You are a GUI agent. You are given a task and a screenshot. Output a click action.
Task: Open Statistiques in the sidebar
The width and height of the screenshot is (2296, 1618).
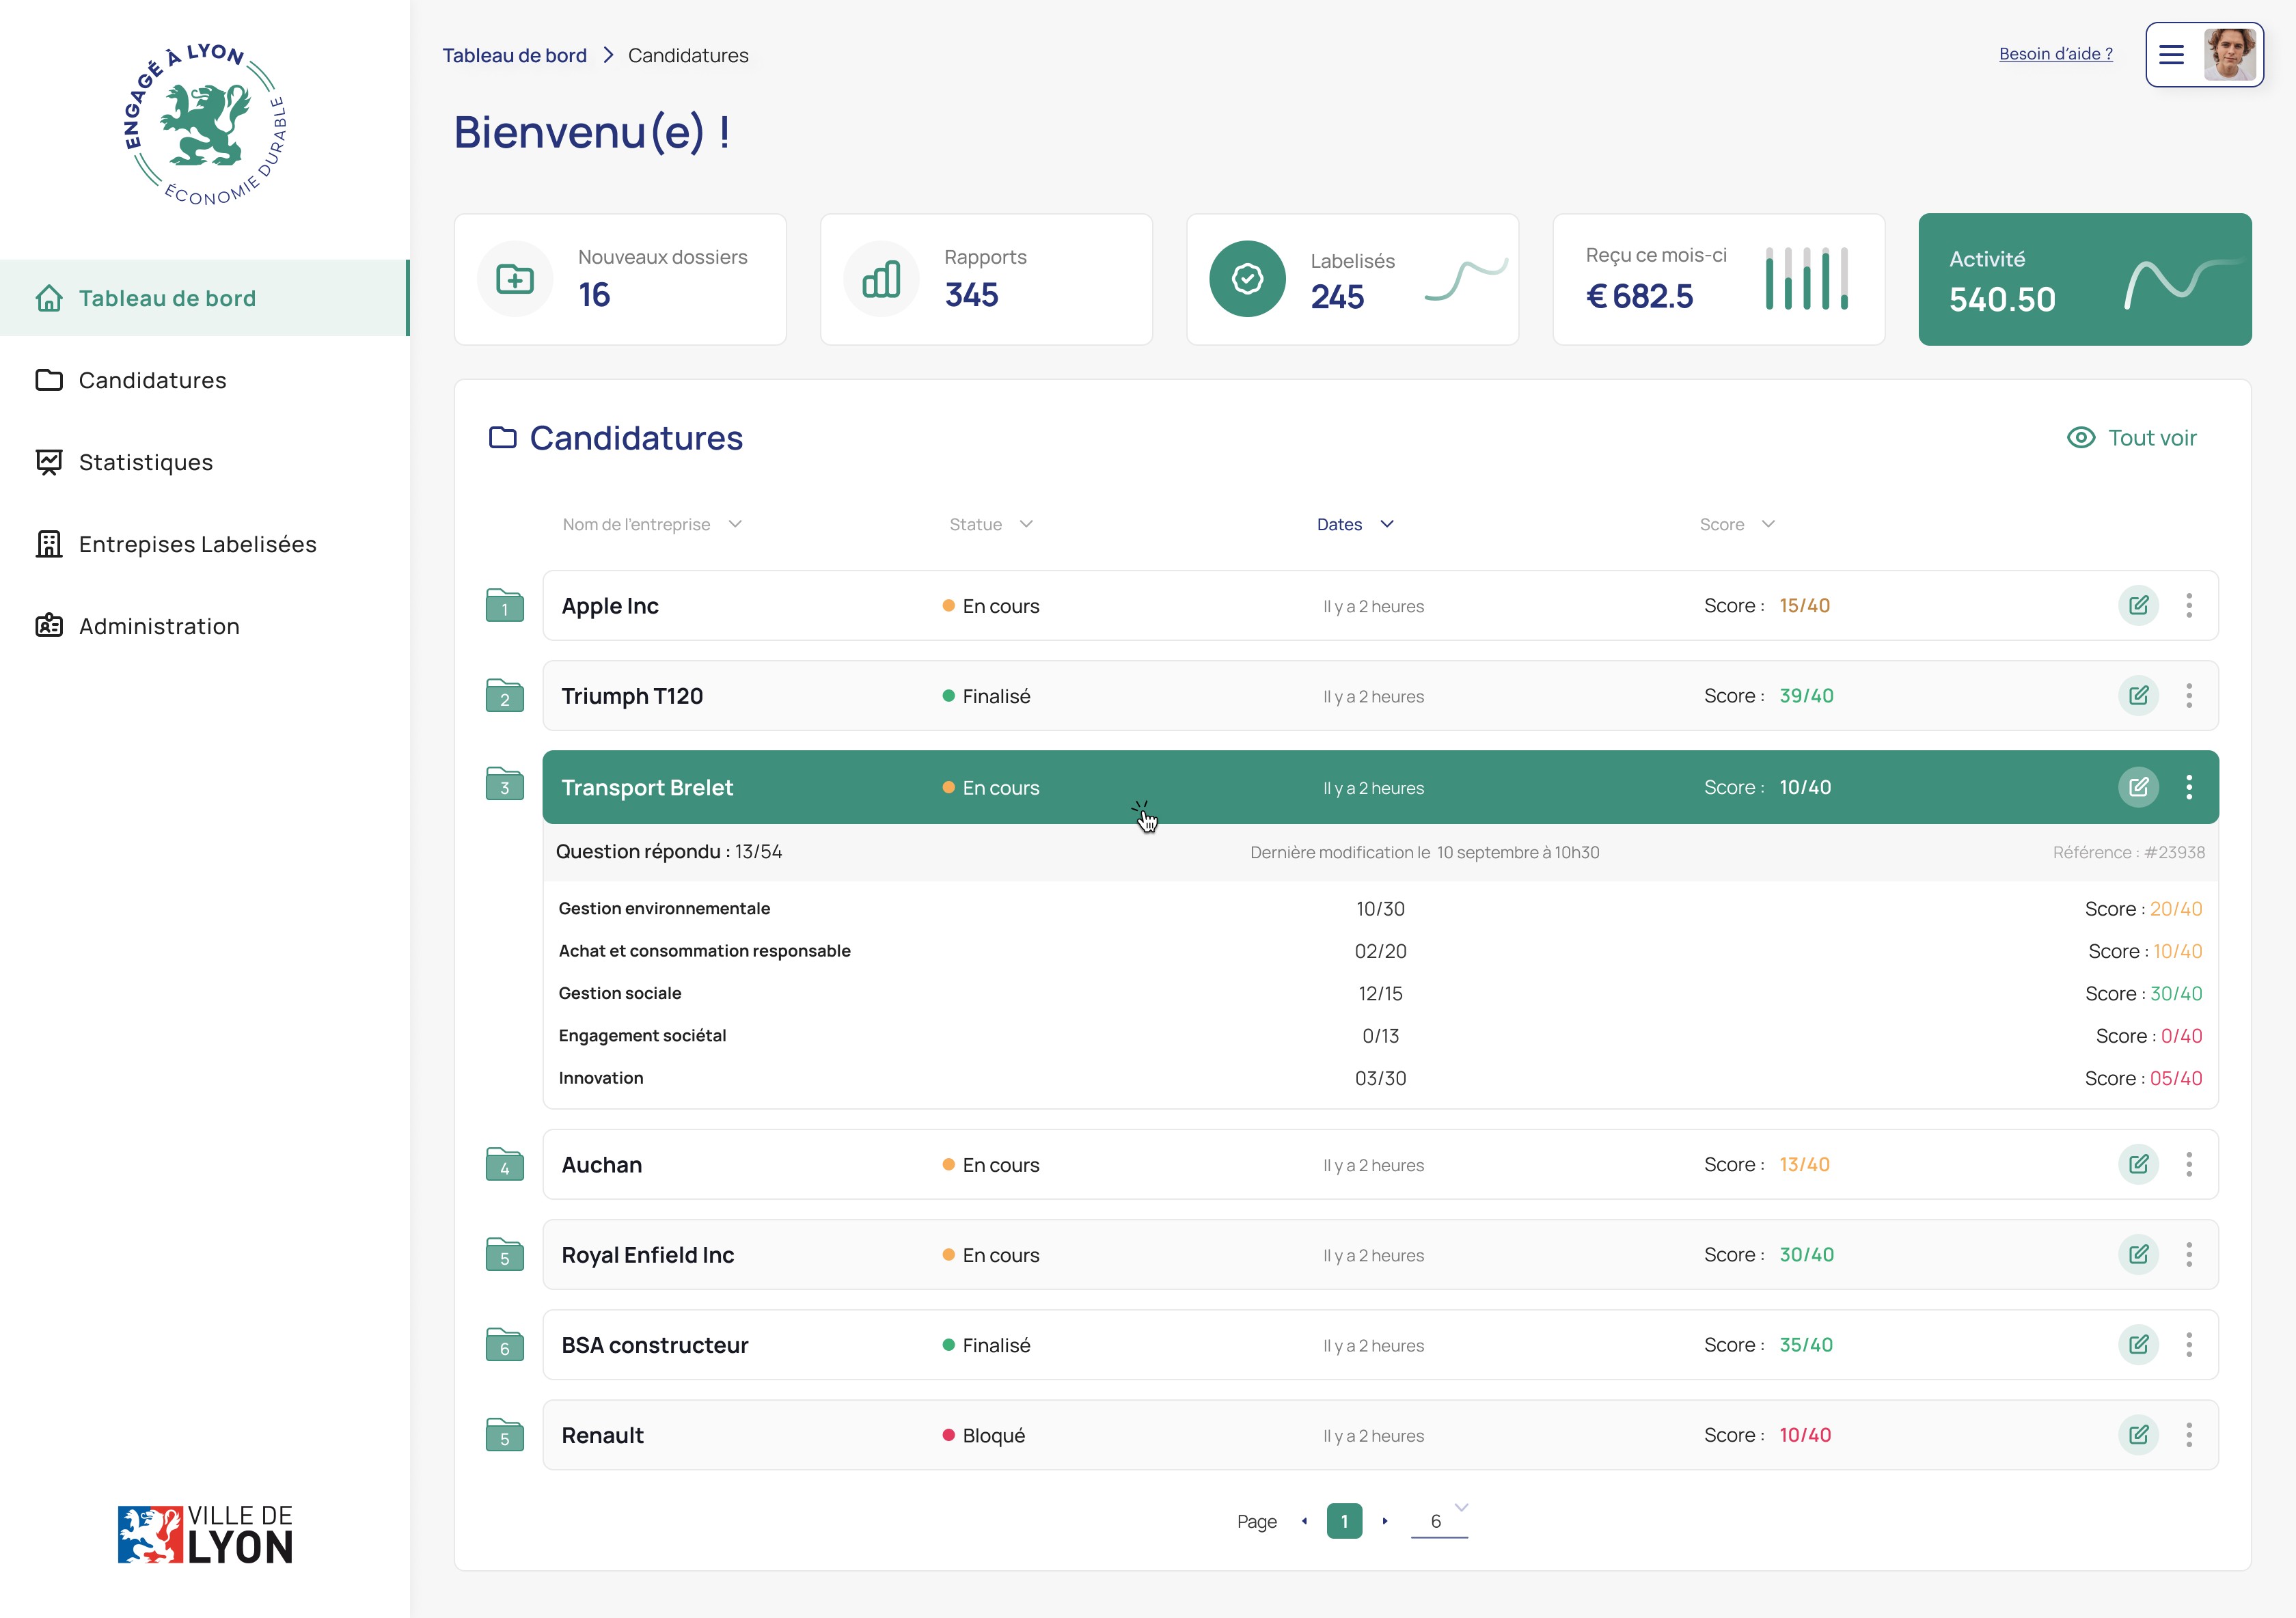tap(146, 462)
